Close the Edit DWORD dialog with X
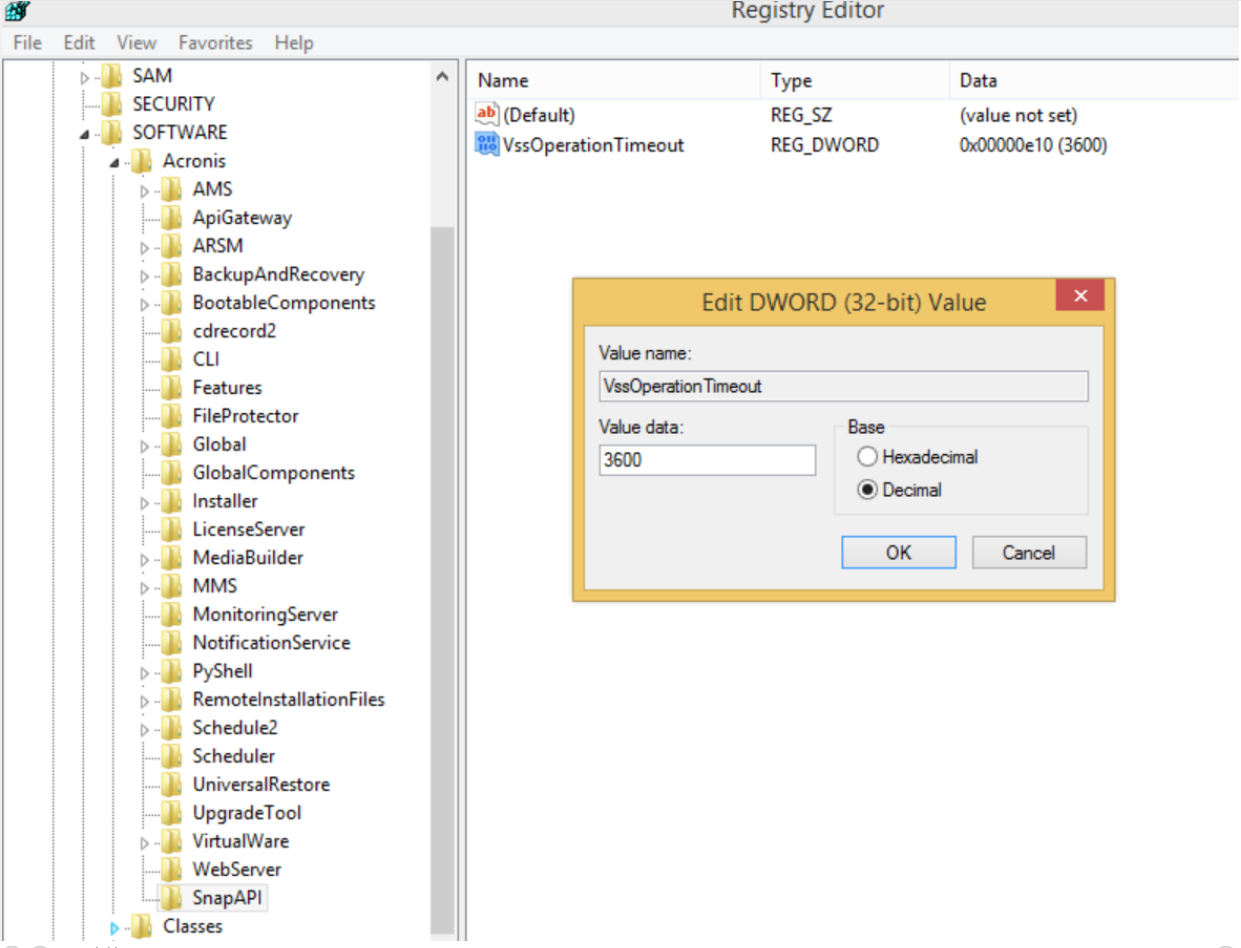Screen dimensions: 1241x948 pos(1080,296)
